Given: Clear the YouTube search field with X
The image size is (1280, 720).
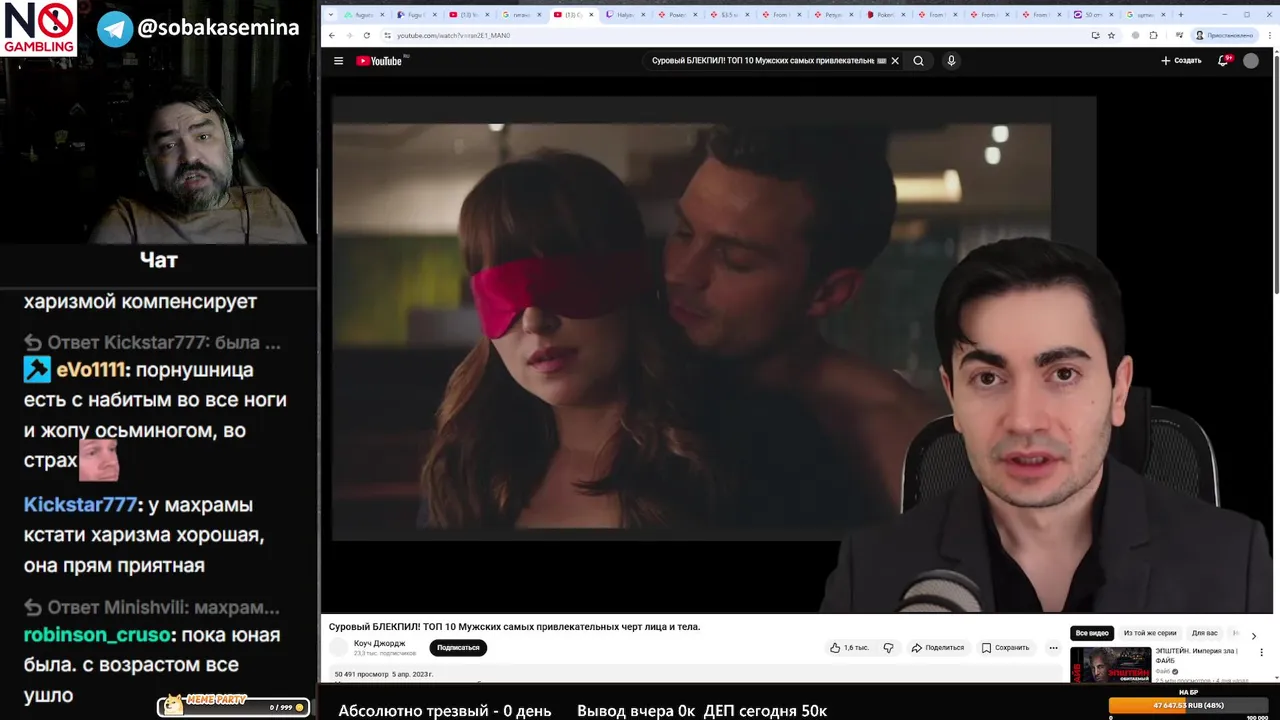Looking at the screenshot, I should point(895,61).
